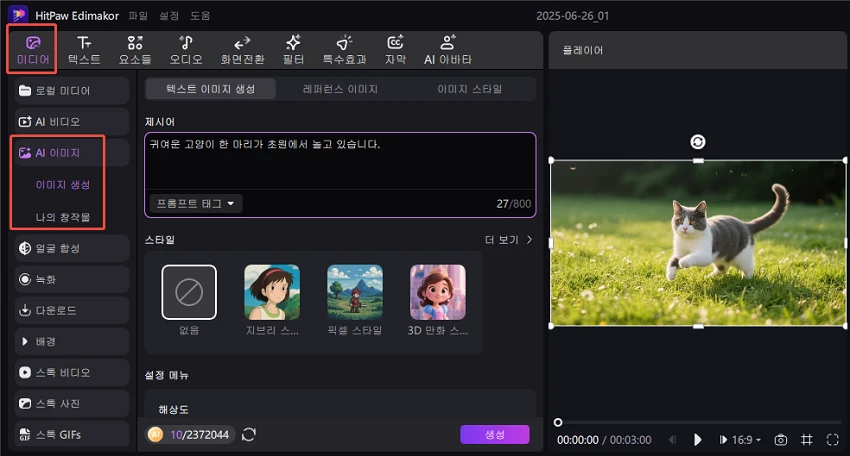Viewport: 850px width, 456px height.
Task: Open 다운로드 in sidebar
Action: tap(72, 310)
